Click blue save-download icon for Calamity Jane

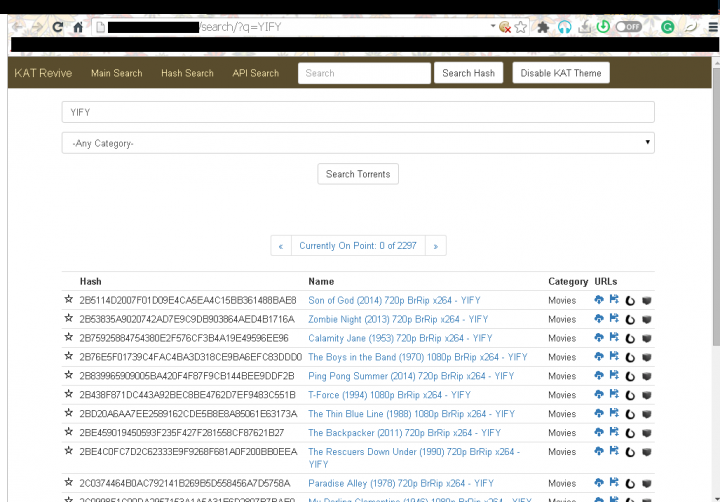point(614,337)
